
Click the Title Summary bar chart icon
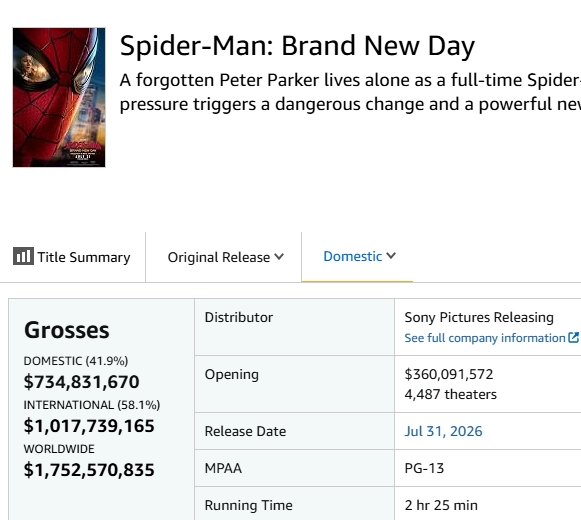(x=23, y=256)
